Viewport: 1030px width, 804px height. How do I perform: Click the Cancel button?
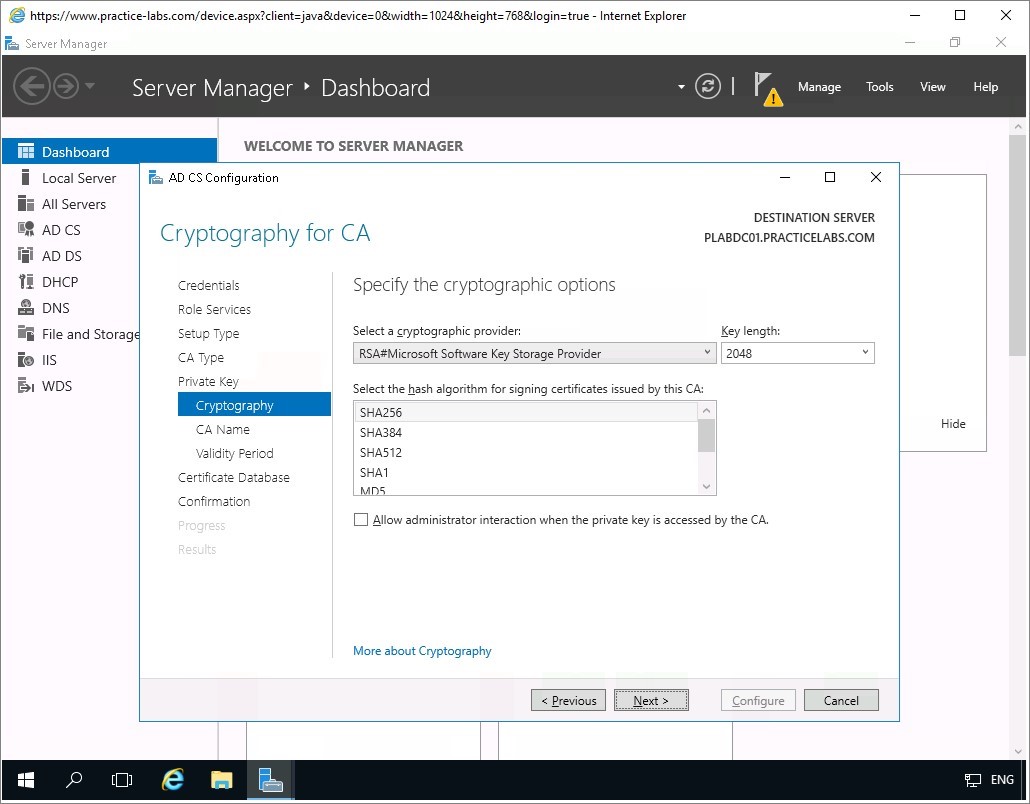tap(841, 700)
